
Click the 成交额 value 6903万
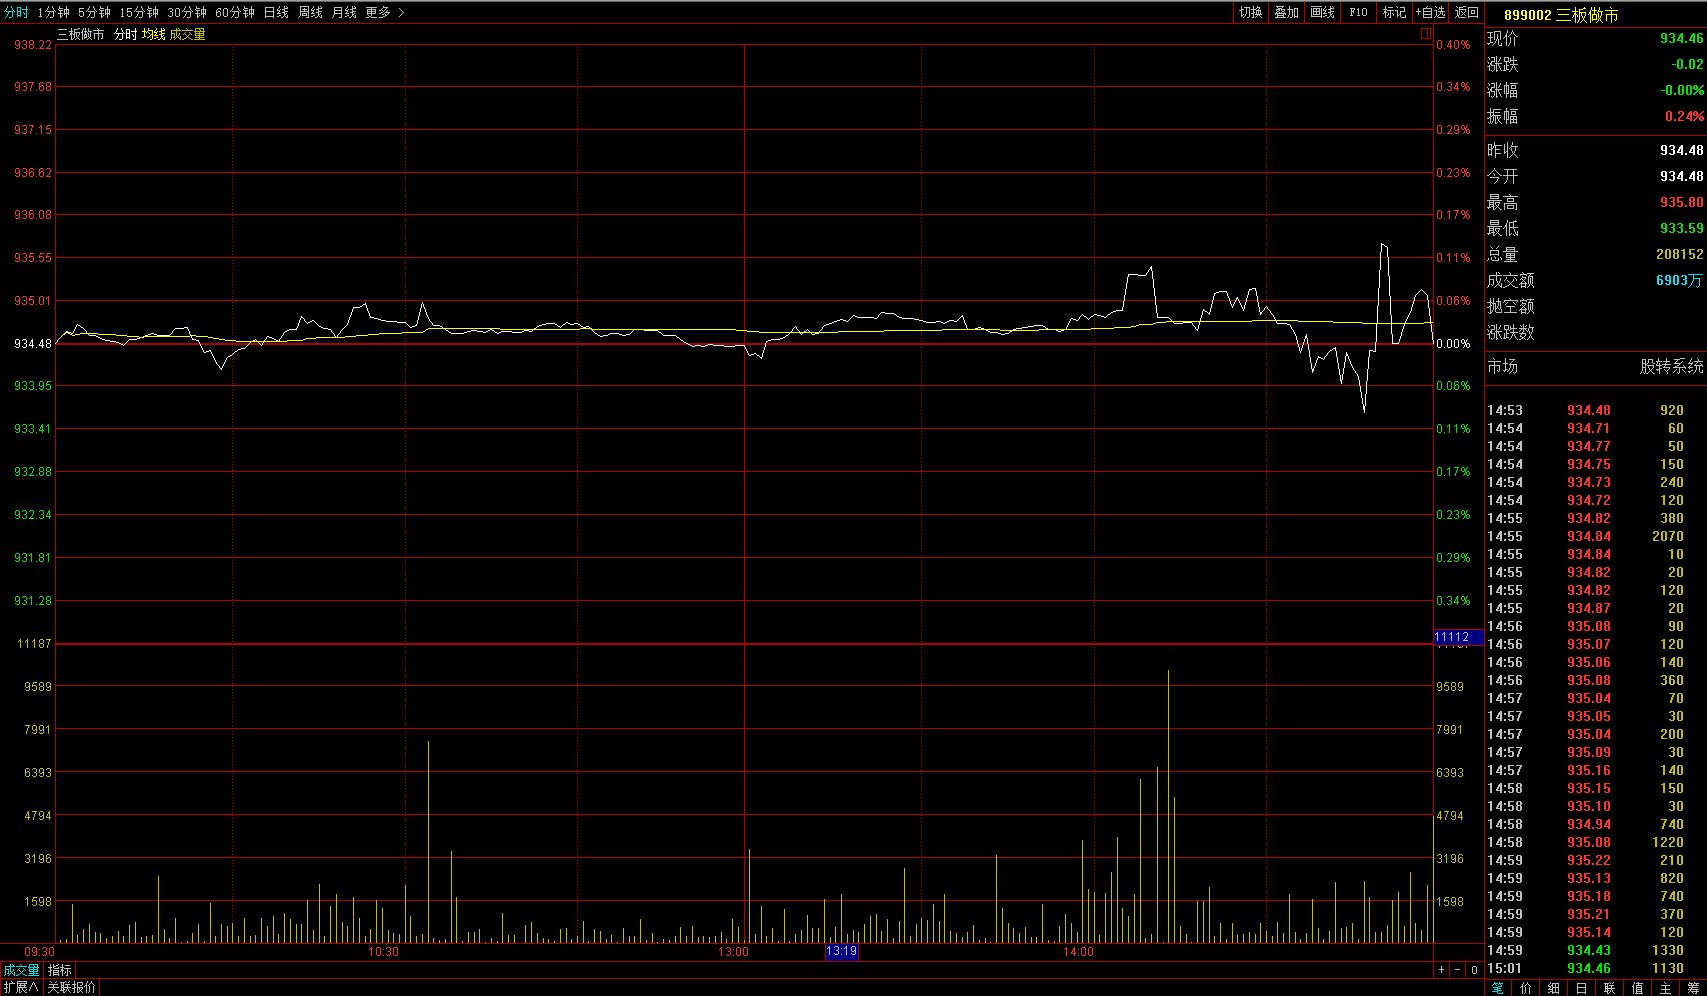1679,280
